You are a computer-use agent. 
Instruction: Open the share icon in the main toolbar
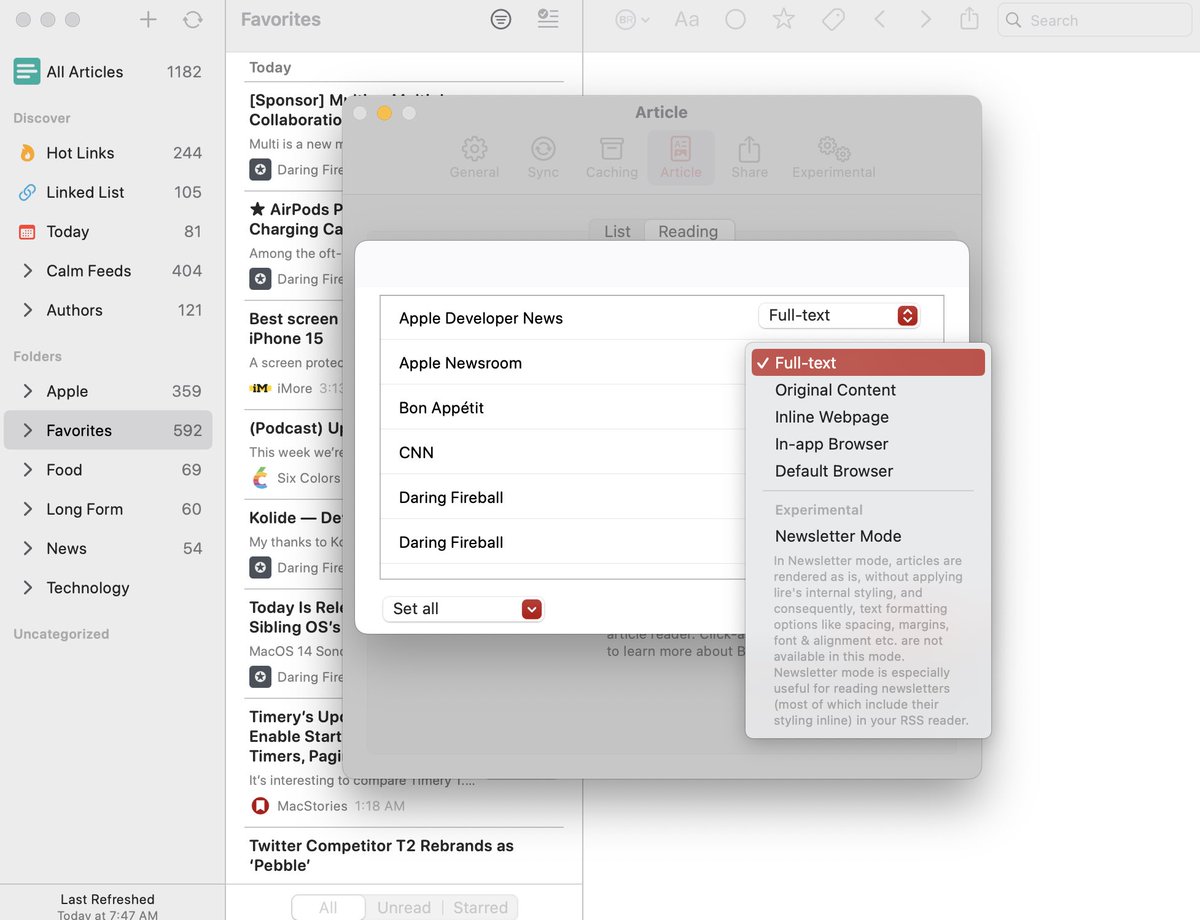[969, 19]
